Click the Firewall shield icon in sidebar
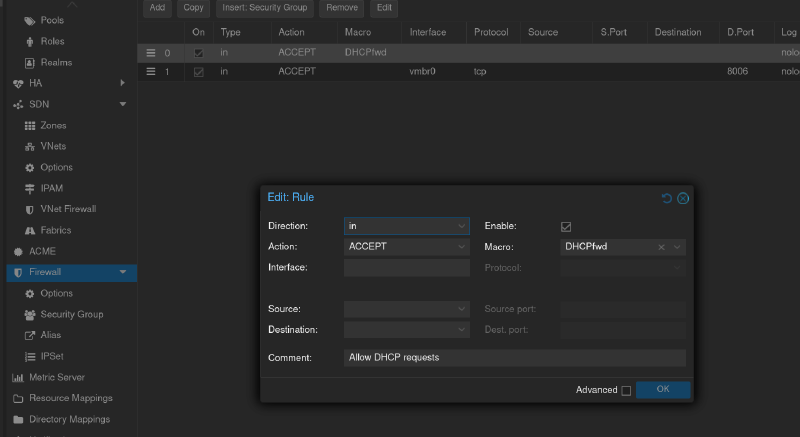The width and height of the screenshot is (800, 437). coord(18,272)
